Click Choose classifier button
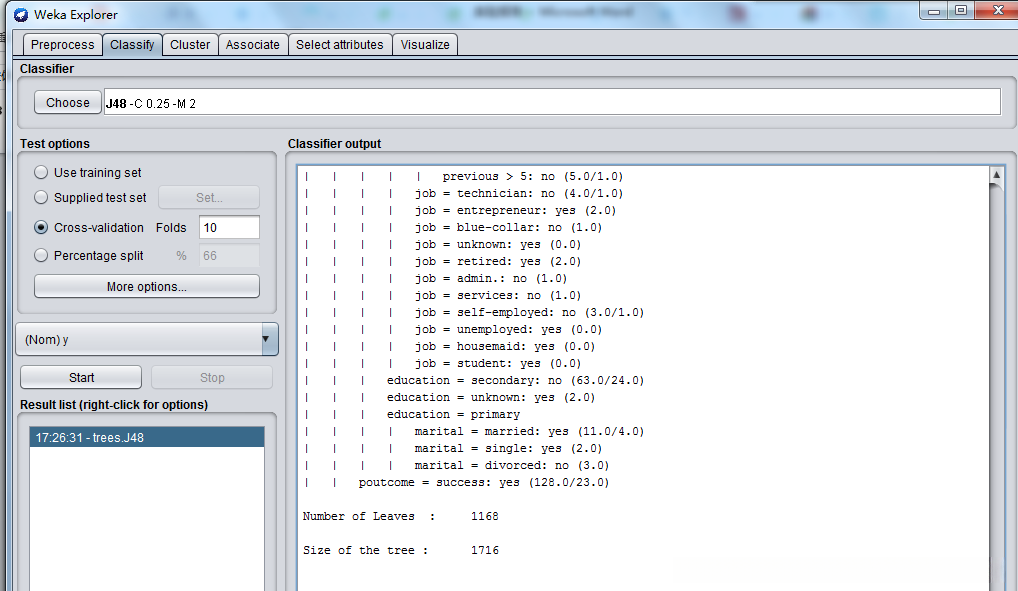1018x591 pixels. (x=68, y=103)
